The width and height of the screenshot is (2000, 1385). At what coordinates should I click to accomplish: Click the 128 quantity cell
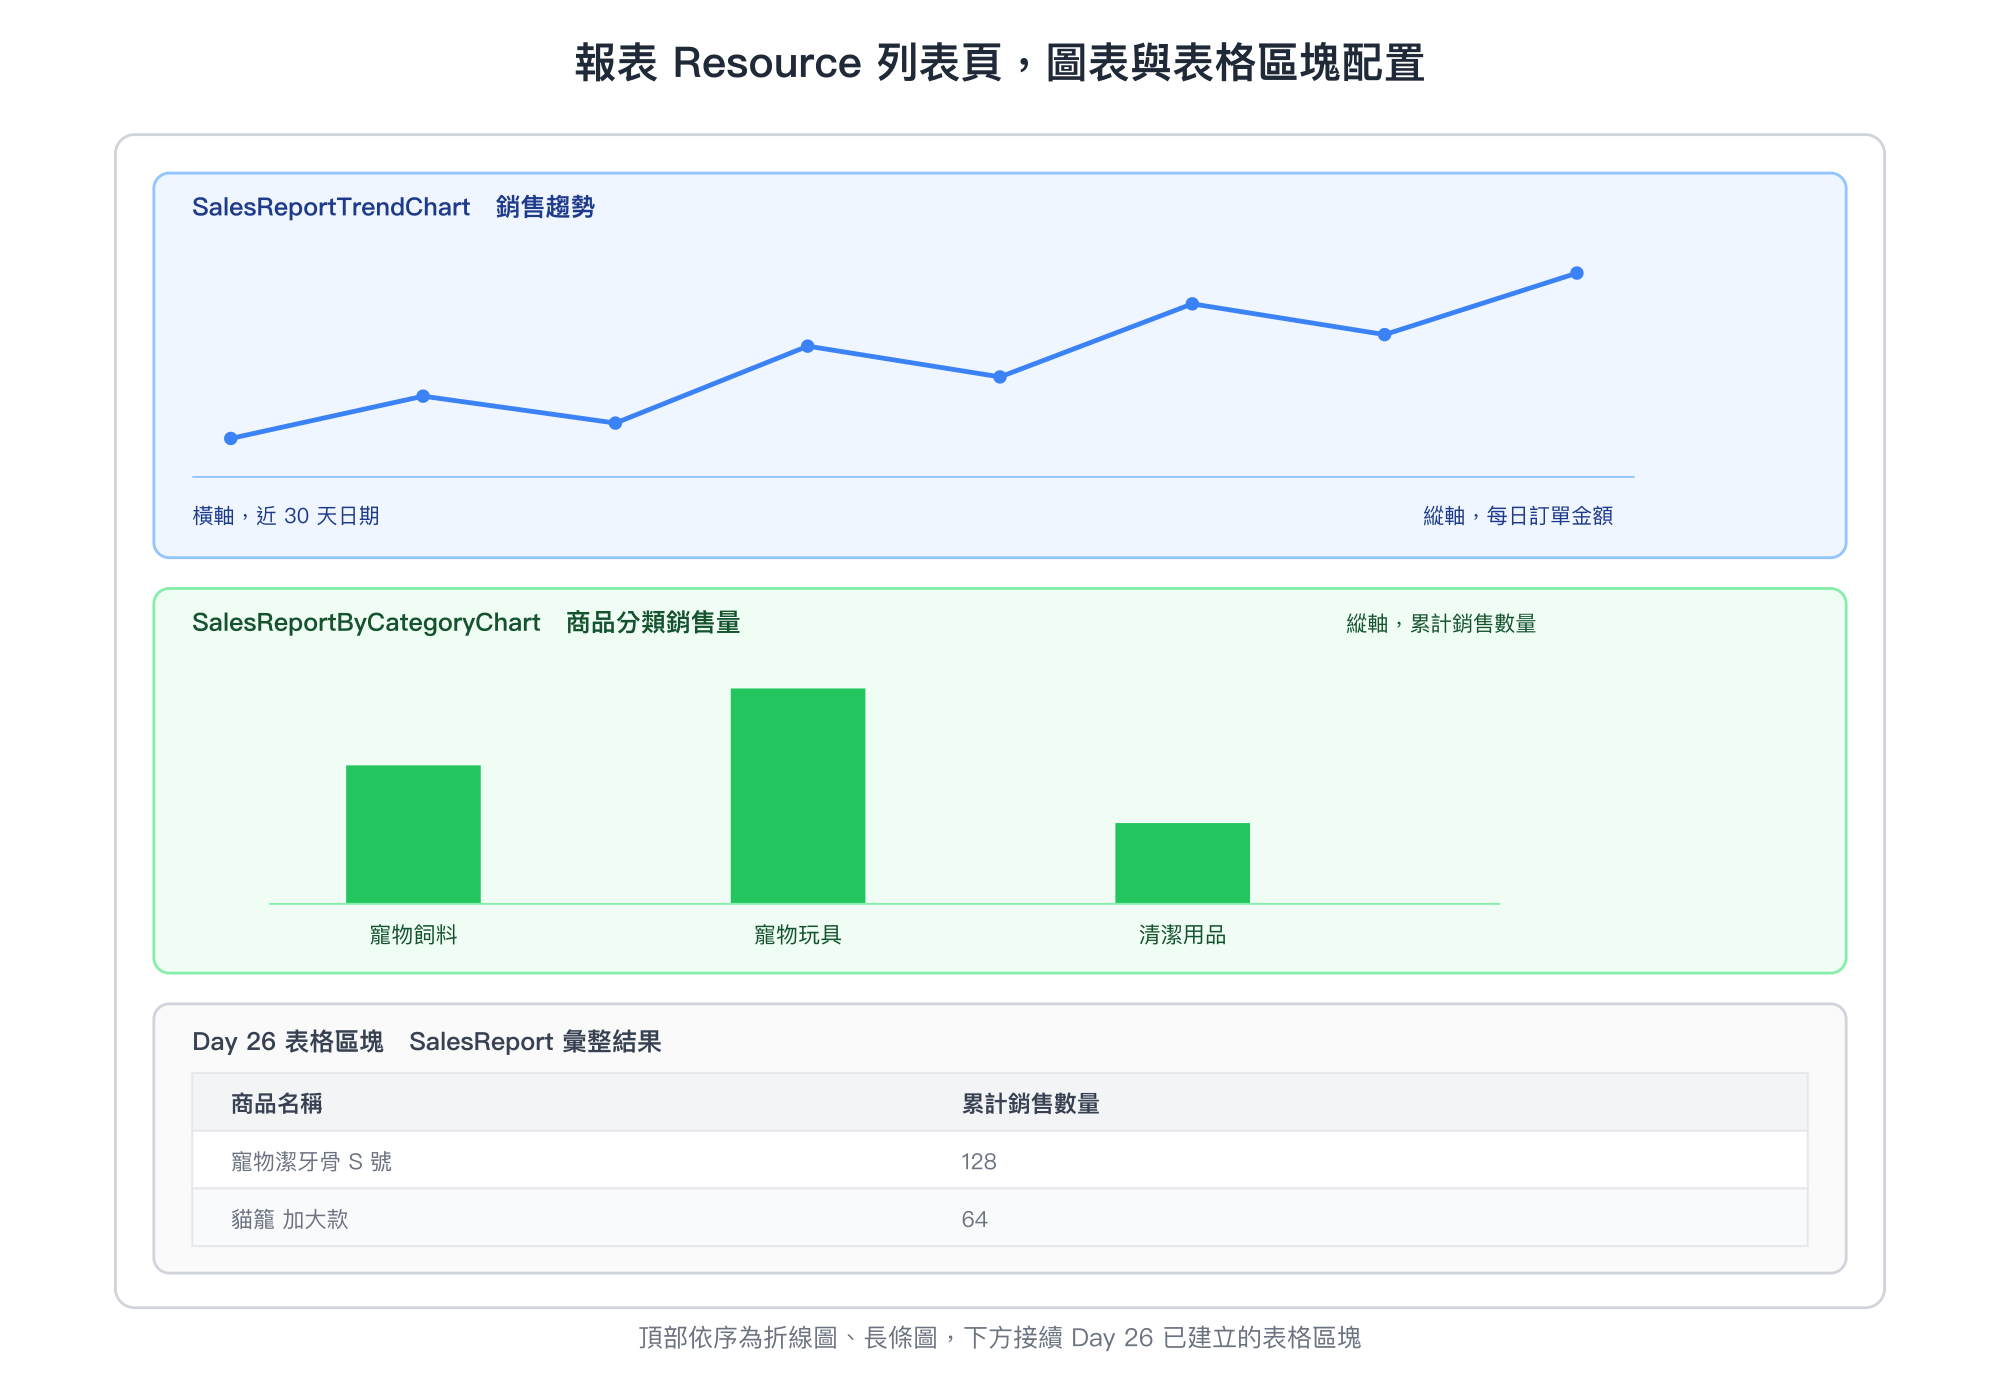pyautogui.click(x=979, y=1162)
